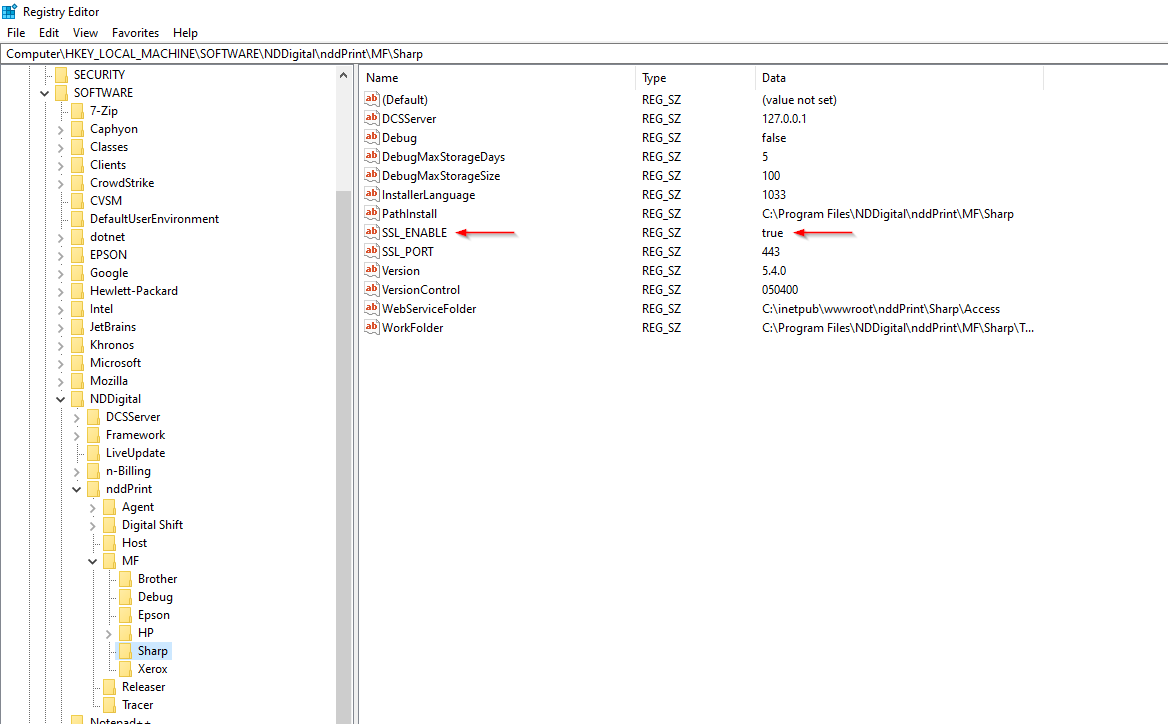Click the Registry Editor title bar icon

9,11
